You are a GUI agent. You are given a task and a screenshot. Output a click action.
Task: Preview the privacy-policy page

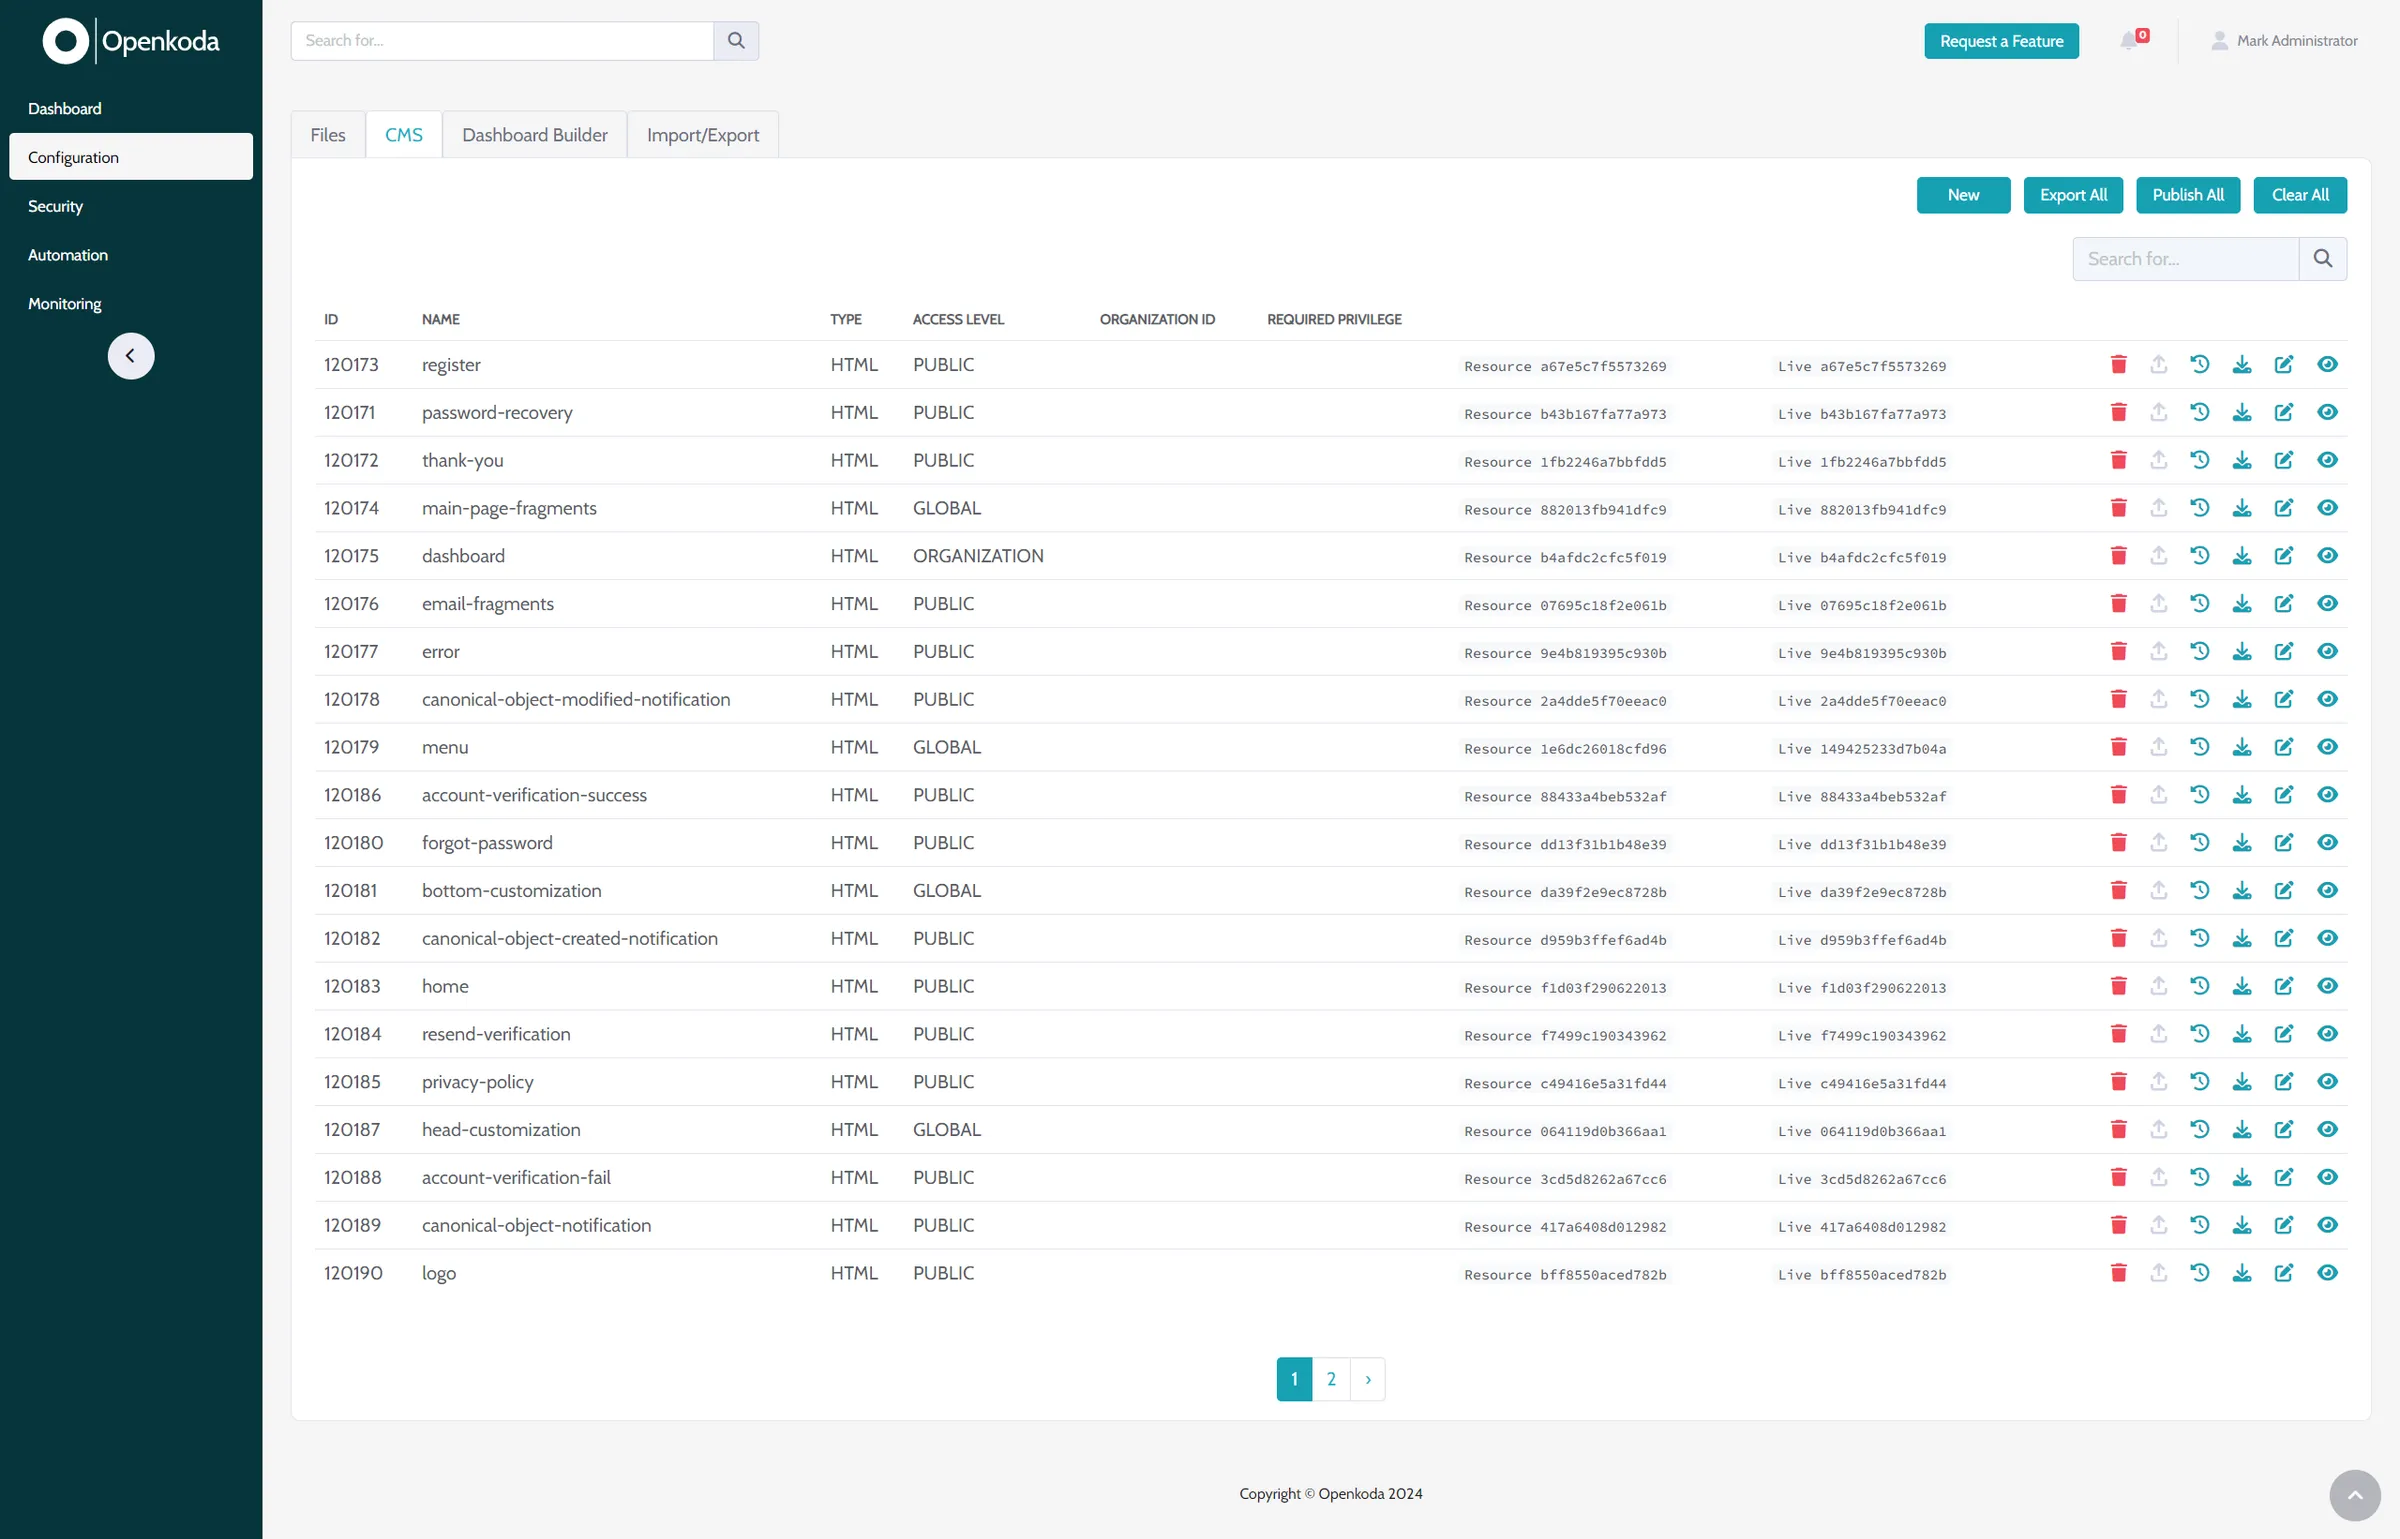tap(2327, 1081)
